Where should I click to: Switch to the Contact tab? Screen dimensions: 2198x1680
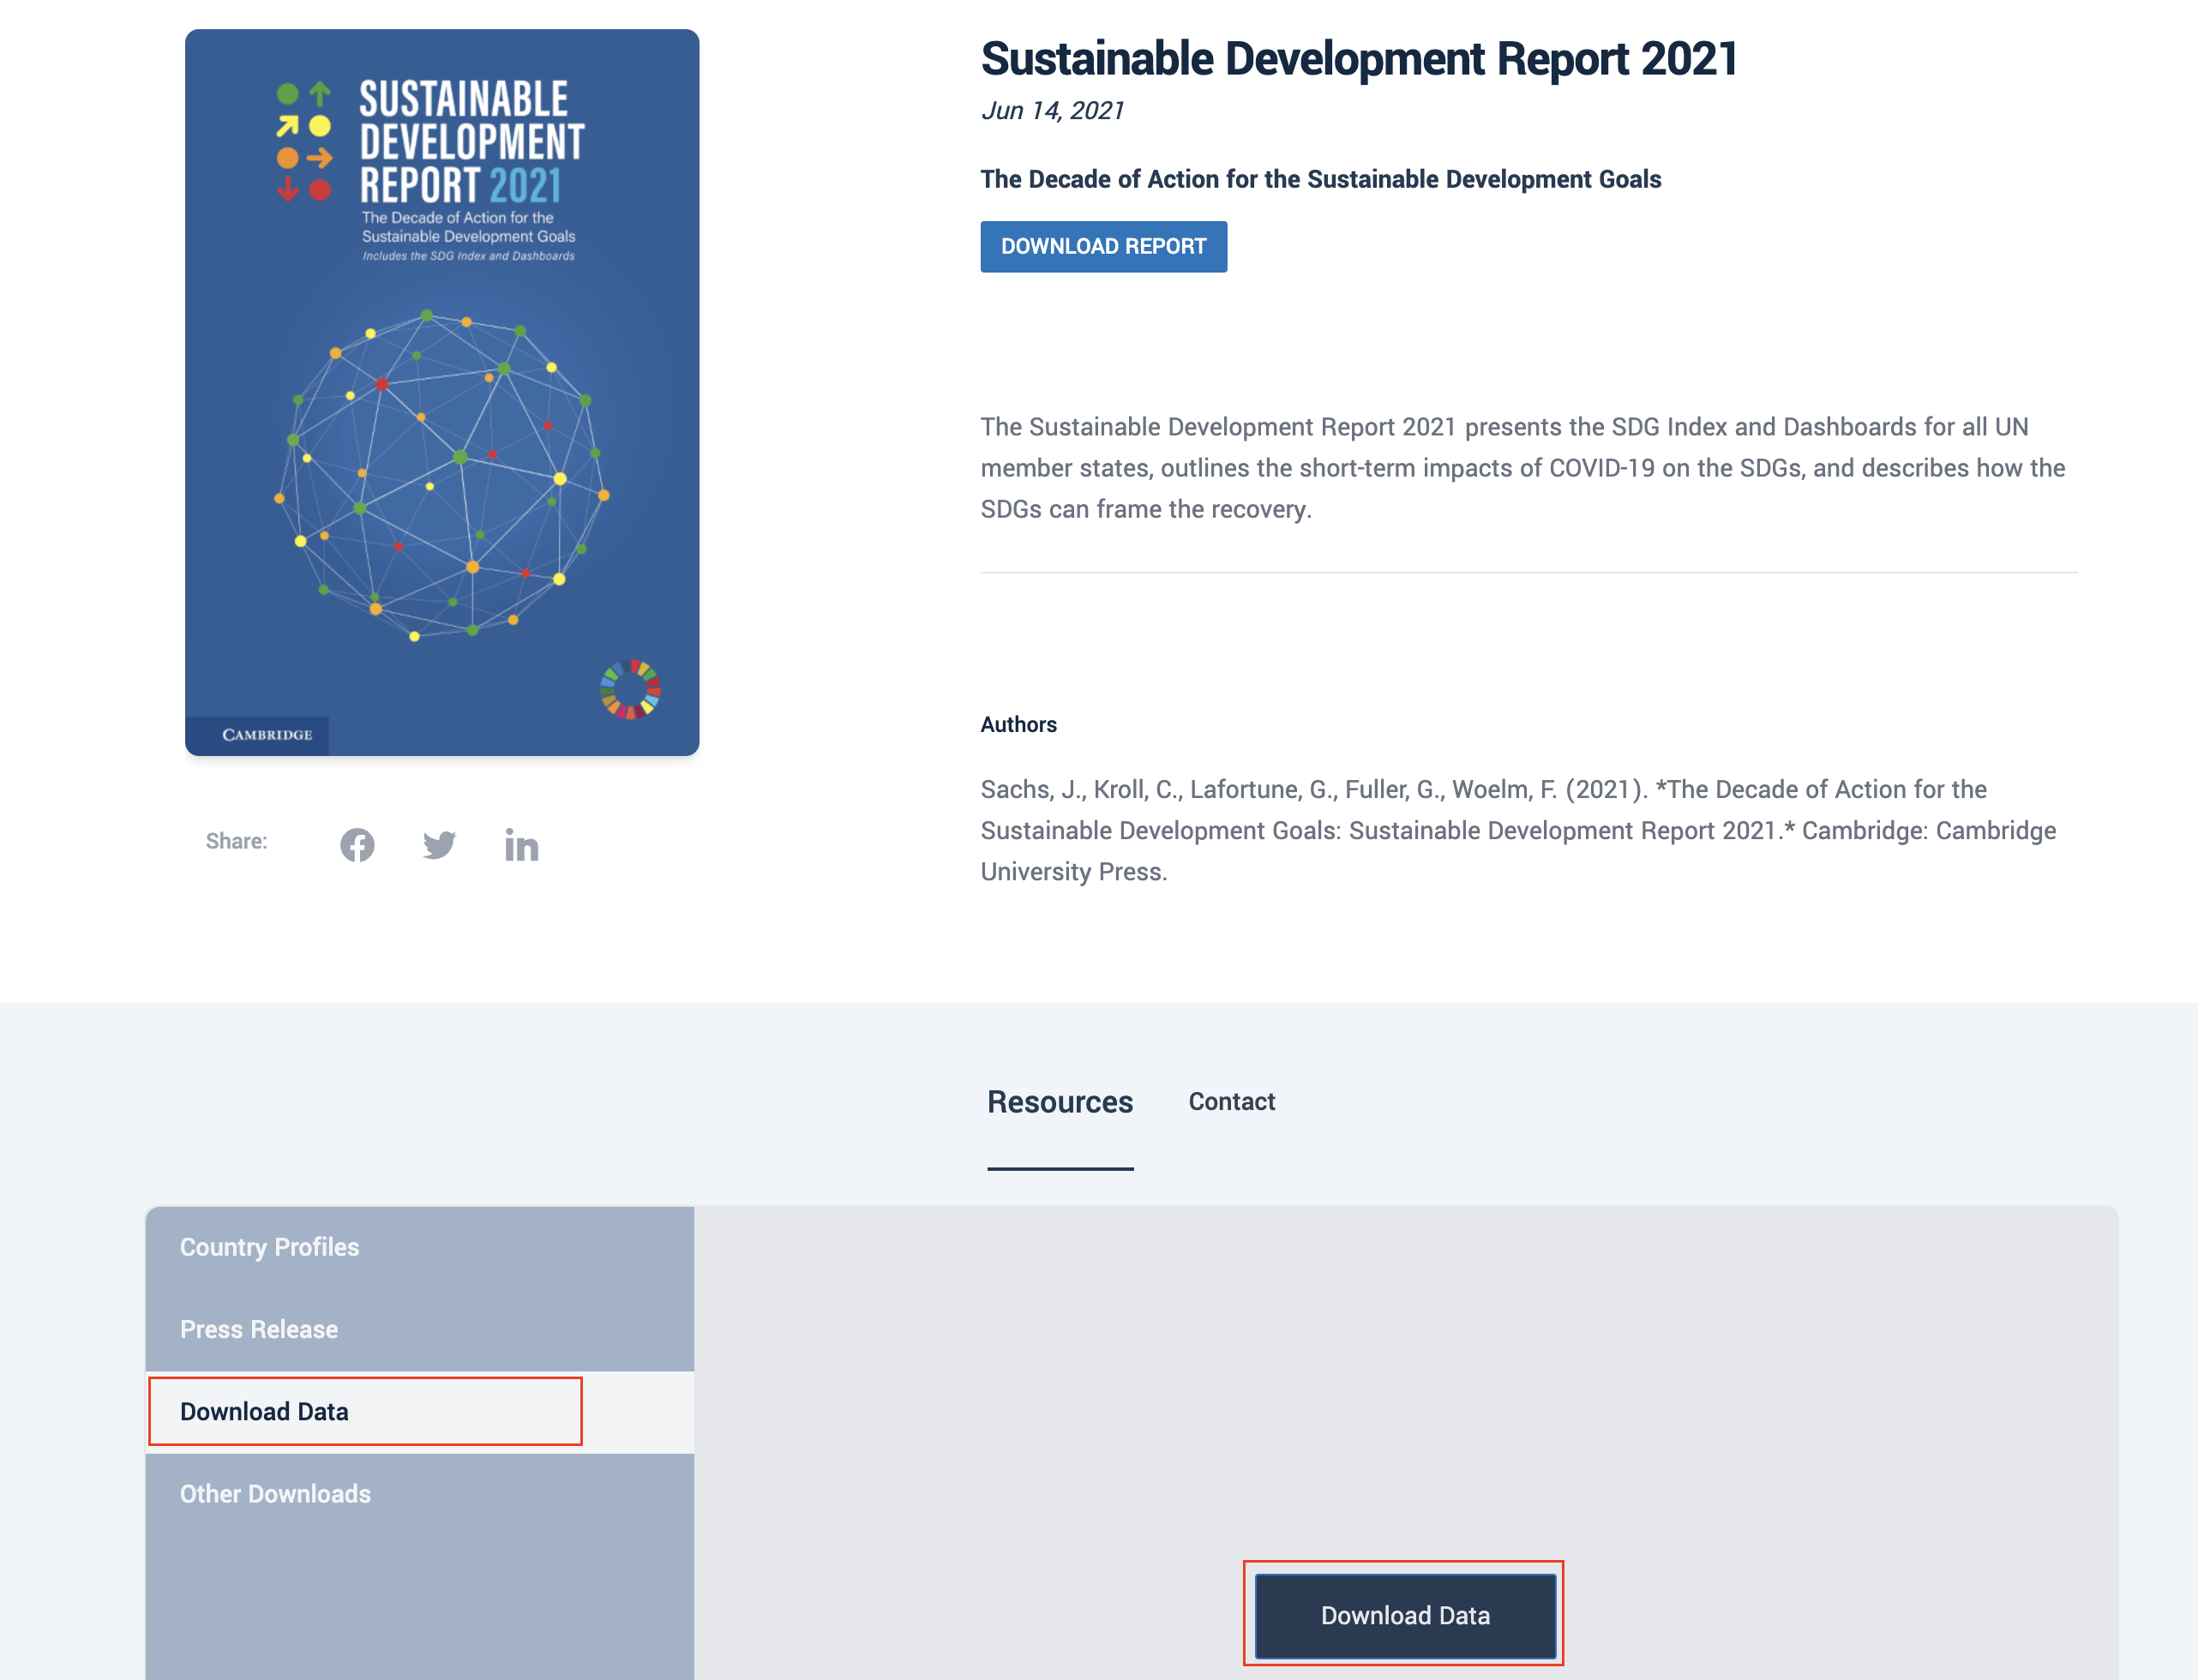[x=1231, y=1102]
